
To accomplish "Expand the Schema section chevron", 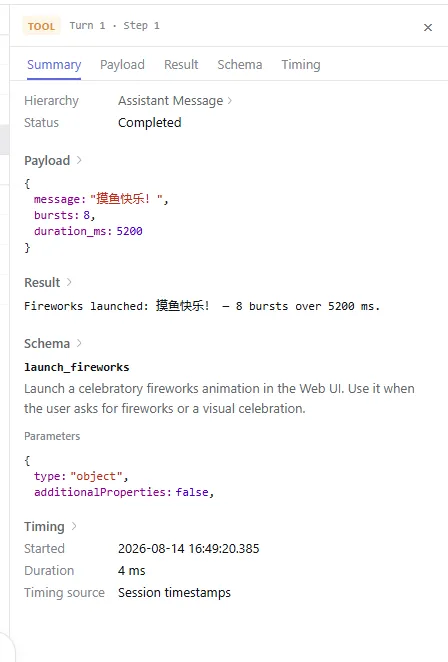I will (x=79, y=343).
